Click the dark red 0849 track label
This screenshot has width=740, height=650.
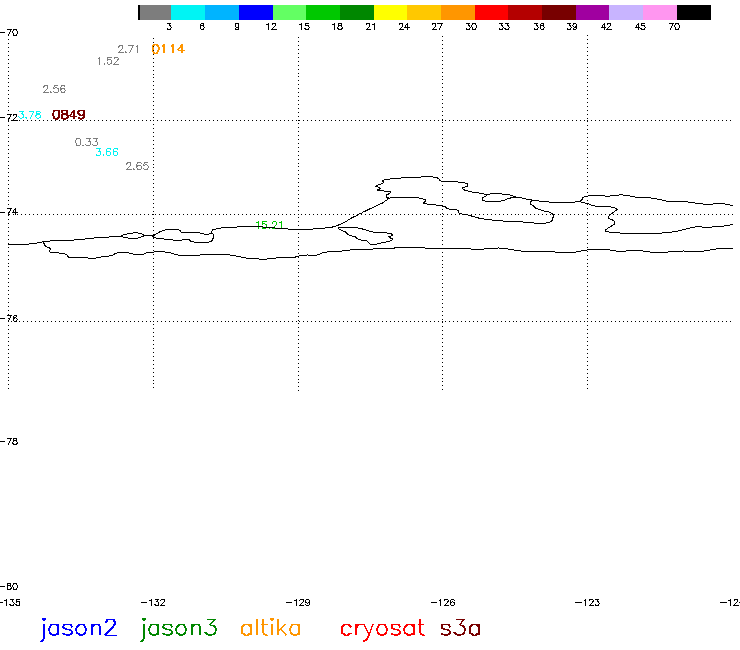[68, 115]
